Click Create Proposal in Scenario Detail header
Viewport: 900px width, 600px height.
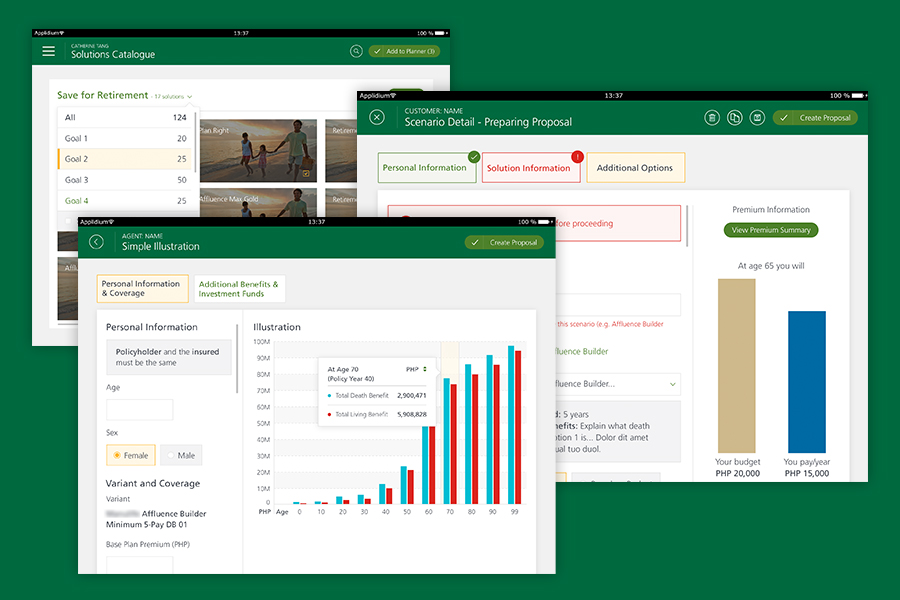pyautogui.click(x=815, y=118)
